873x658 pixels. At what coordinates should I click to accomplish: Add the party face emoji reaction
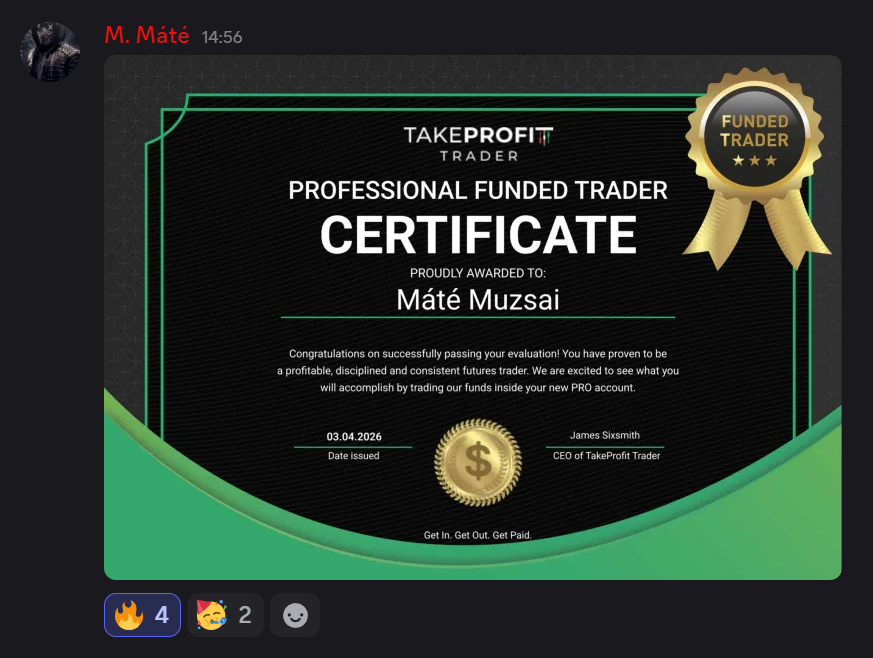(225, 615)
